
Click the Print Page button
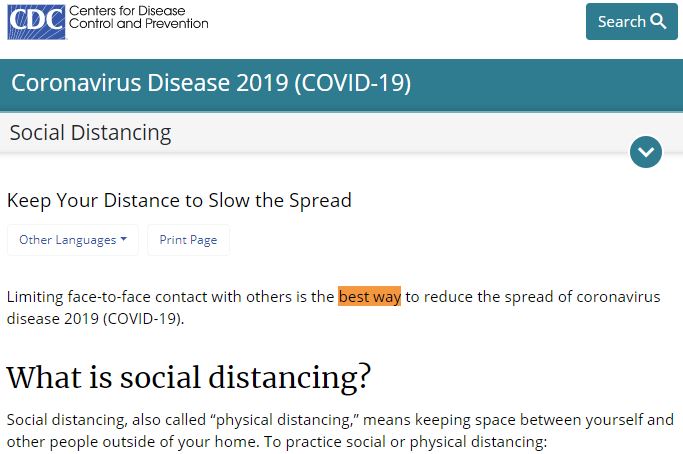[188, 240]
